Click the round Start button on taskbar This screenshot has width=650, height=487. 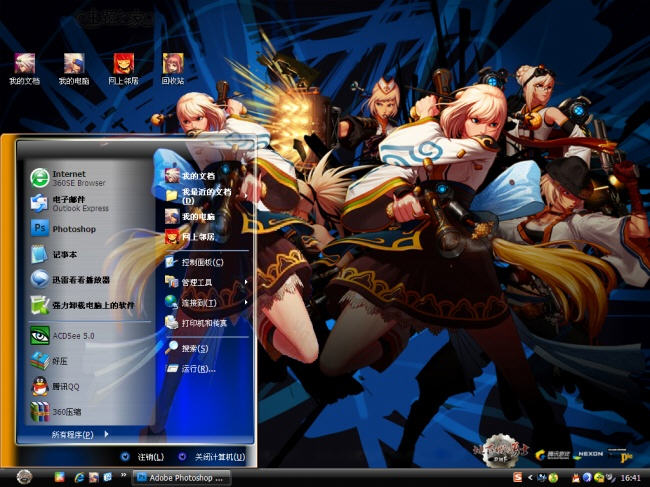[x=24, y=477]
